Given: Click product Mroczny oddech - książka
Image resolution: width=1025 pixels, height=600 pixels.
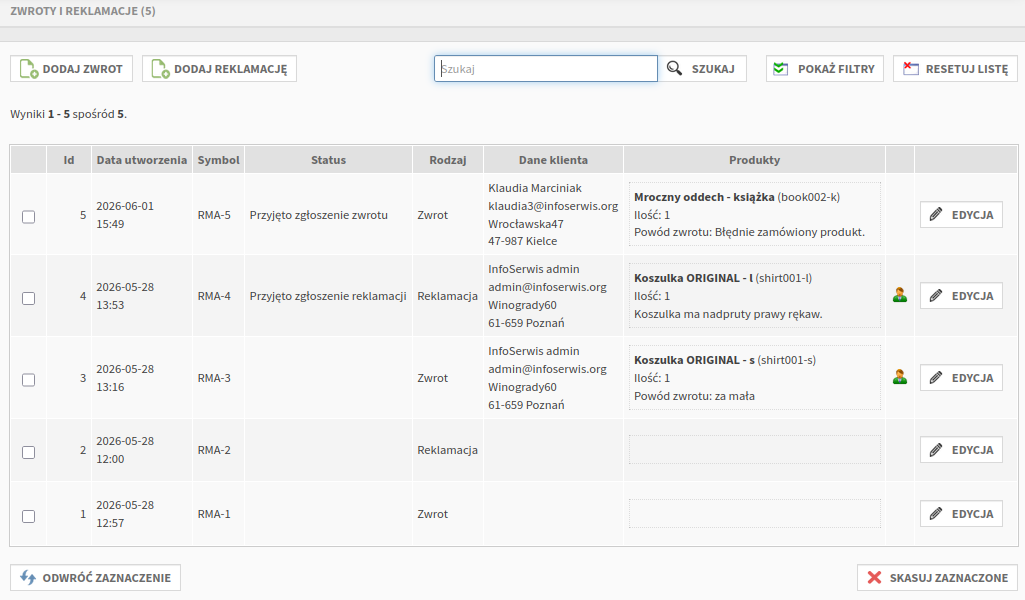Looking at the screenshot, I should click(704, 197).
